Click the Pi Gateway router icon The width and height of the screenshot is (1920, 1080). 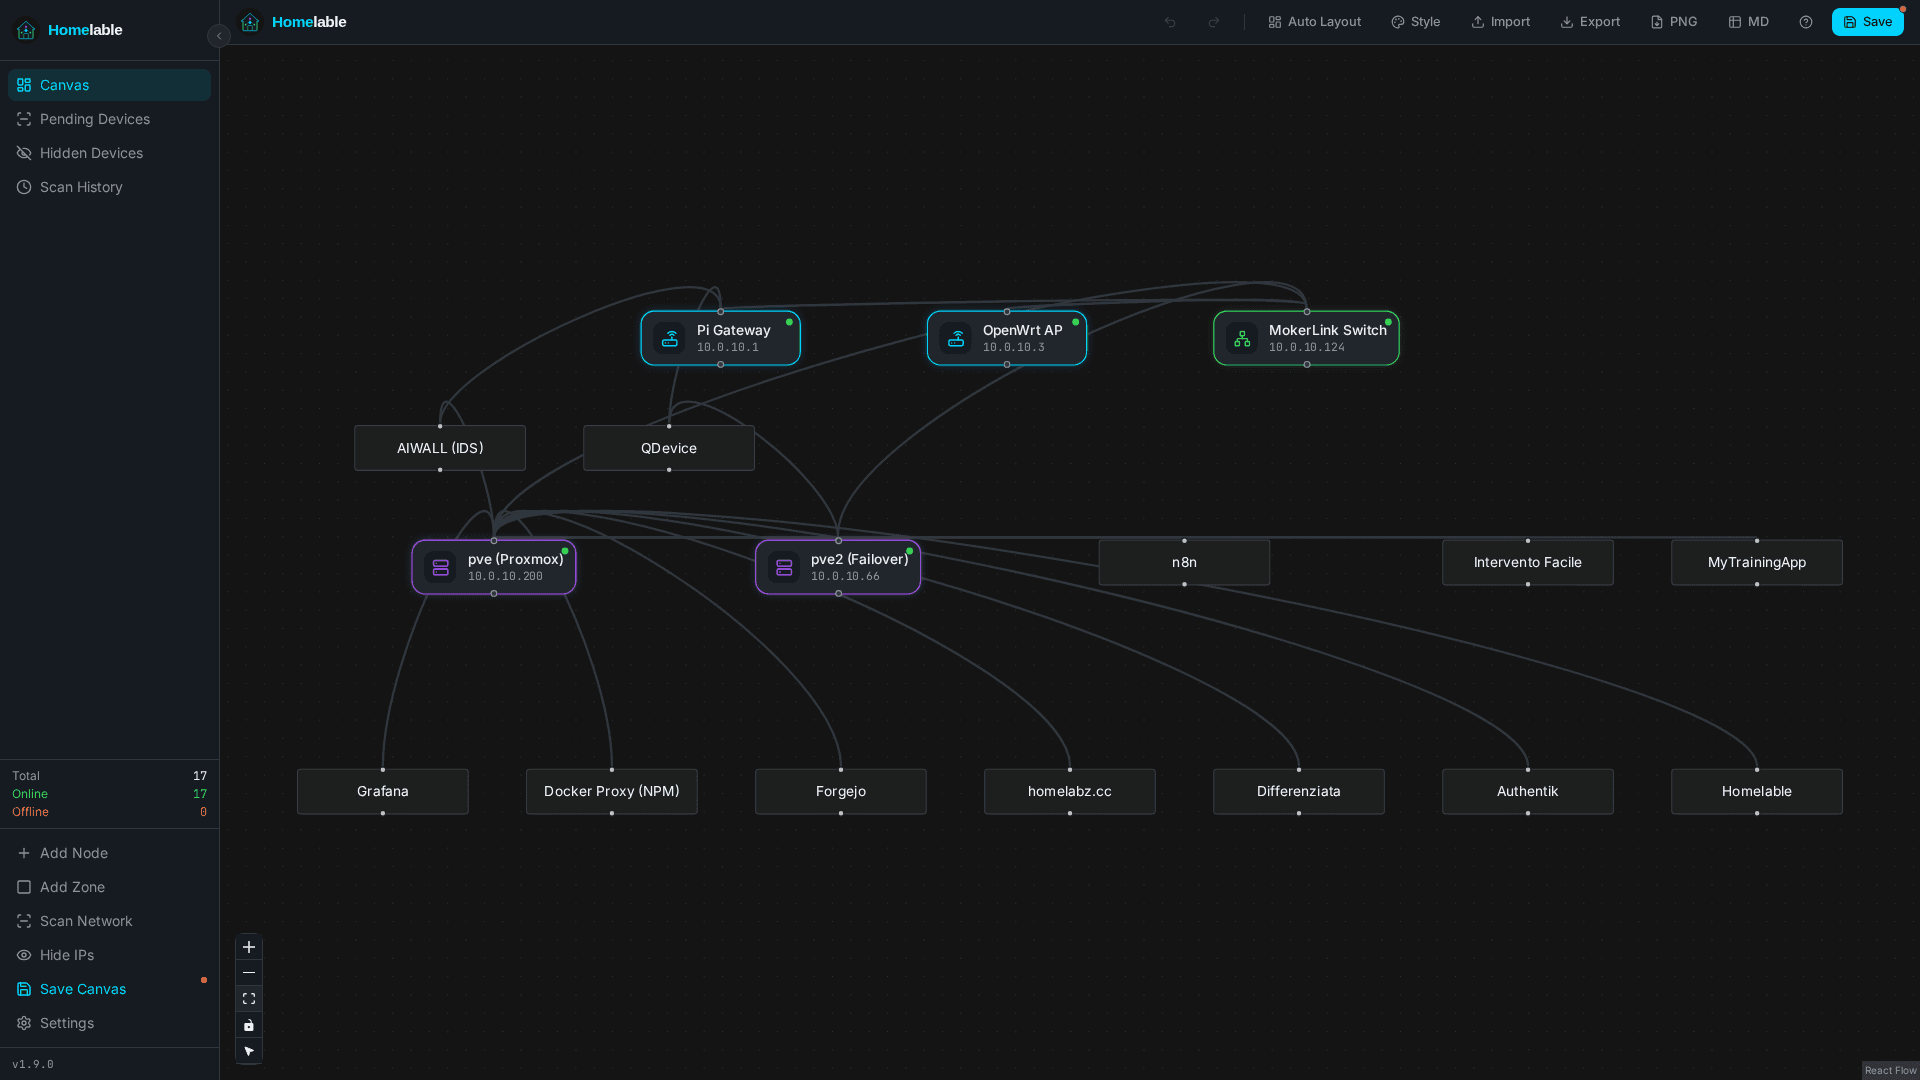(x=670, y=339)
